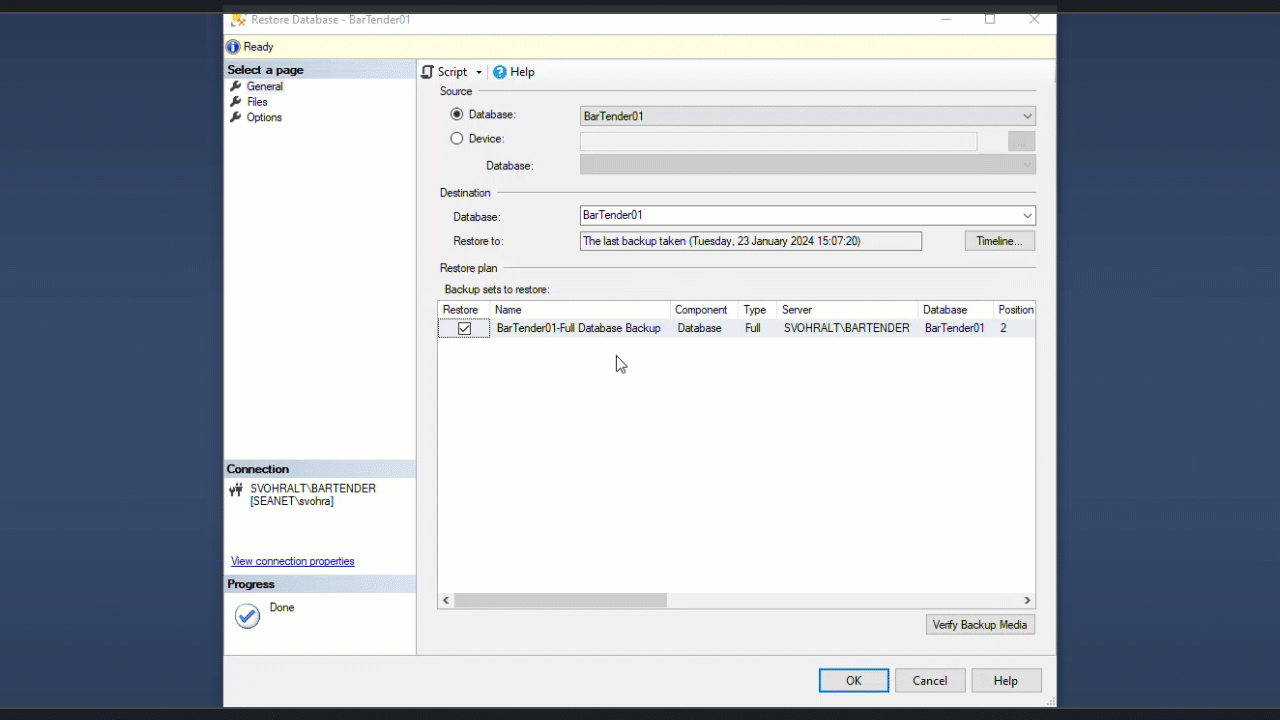Click the Help toolbar label

[522, 72]
